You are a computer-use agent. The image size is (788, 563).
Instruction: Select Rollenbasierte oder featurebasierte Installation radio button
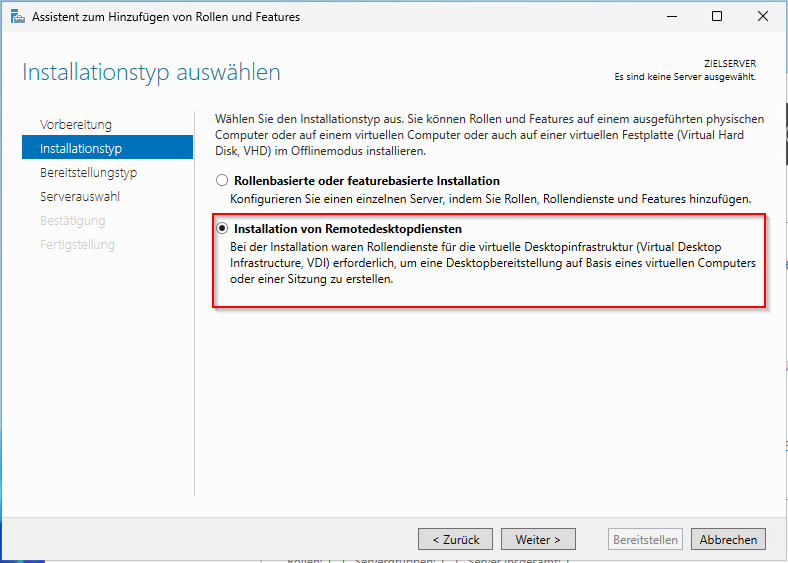coord(222,180)
